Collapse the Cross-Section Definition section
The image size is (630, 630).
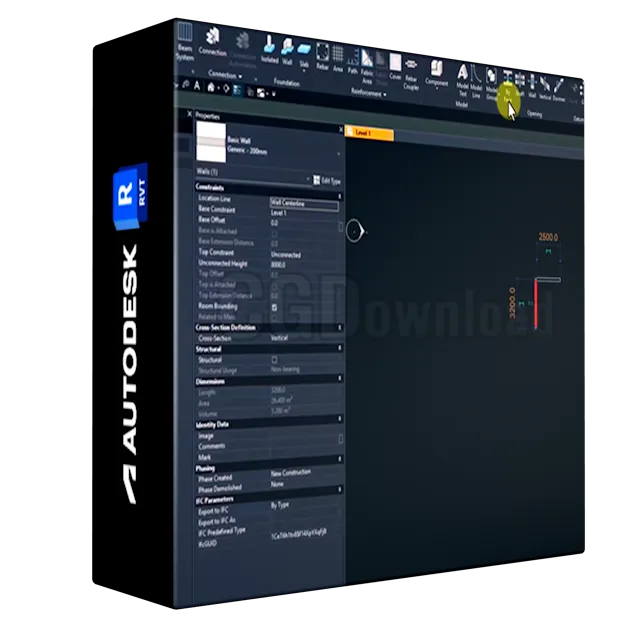340,328
